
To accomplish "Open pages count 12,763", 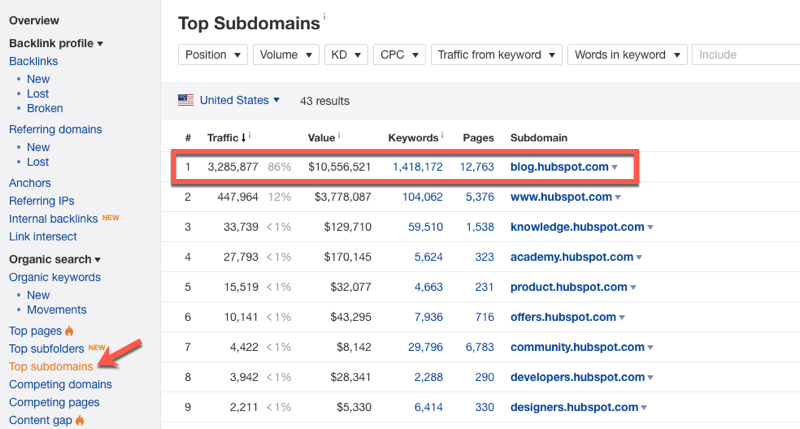I will [477, 167].
